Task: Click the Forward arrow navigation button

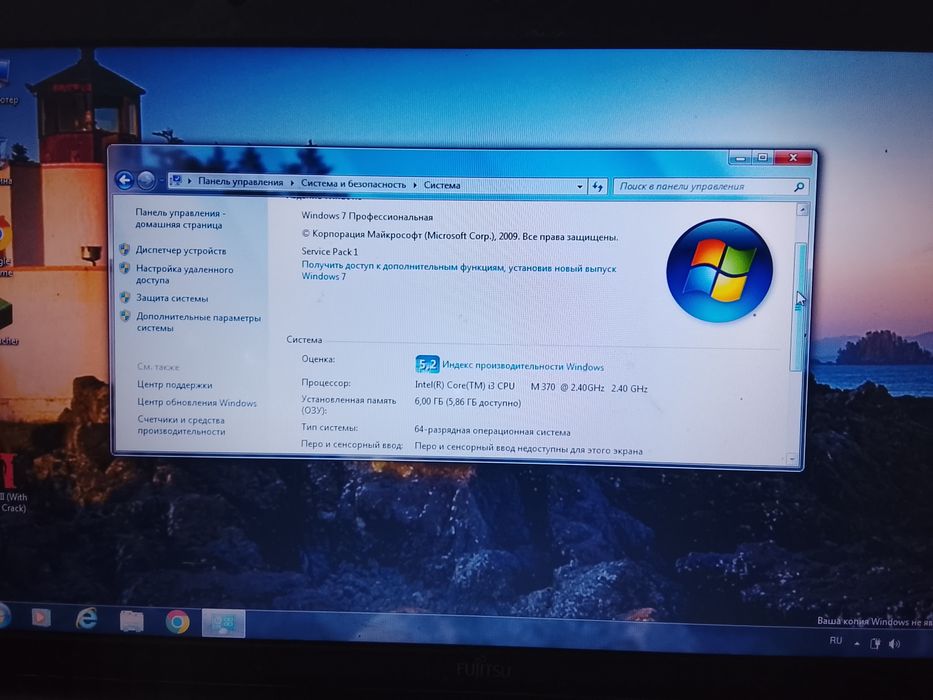Action: pyautogui.click(x=146, y=180)
